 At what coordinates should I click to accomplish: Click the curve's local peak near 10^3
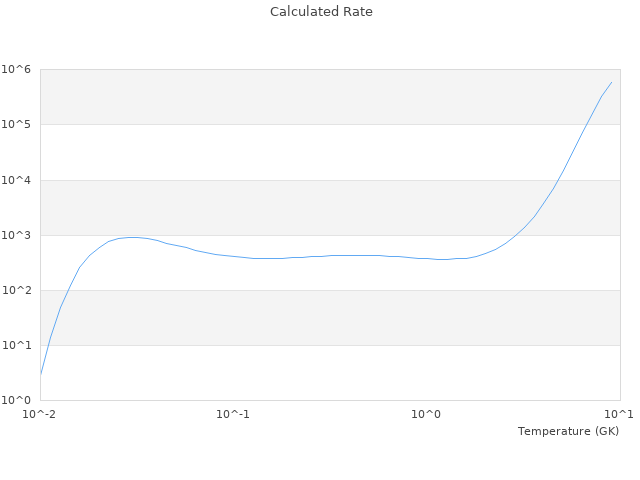(131, 237)
